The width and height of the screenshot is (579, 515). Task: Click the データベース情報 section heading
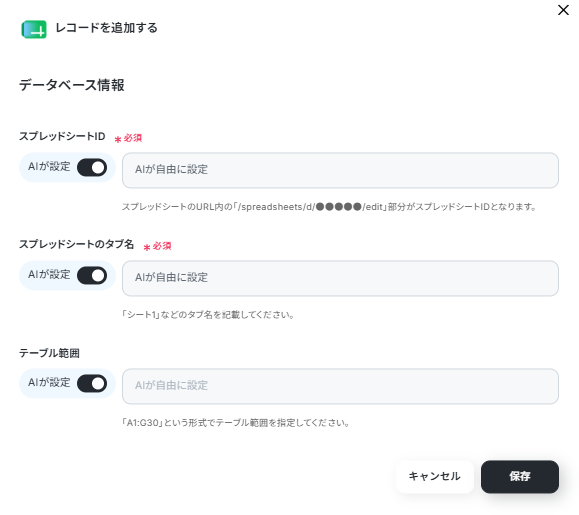coord(72,85)
